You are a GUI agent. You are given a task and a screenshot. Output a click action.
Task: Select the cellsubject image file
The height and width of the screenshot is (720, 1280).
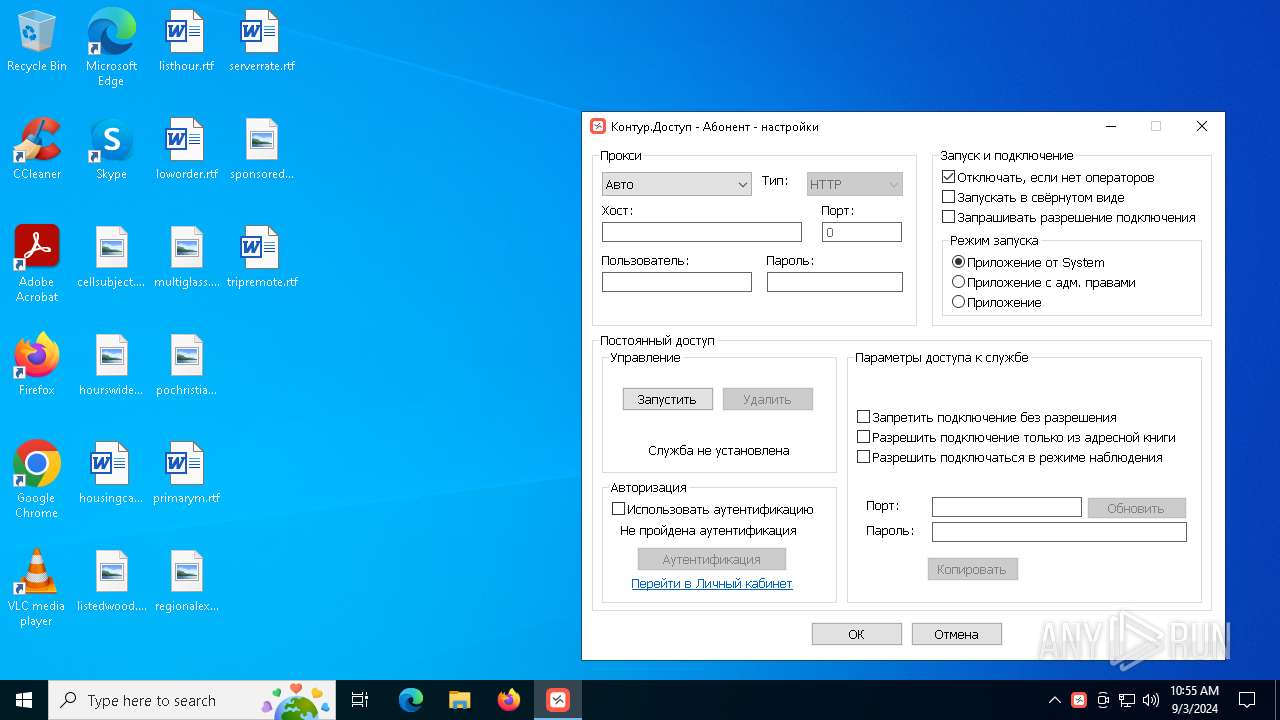(111, 258)
